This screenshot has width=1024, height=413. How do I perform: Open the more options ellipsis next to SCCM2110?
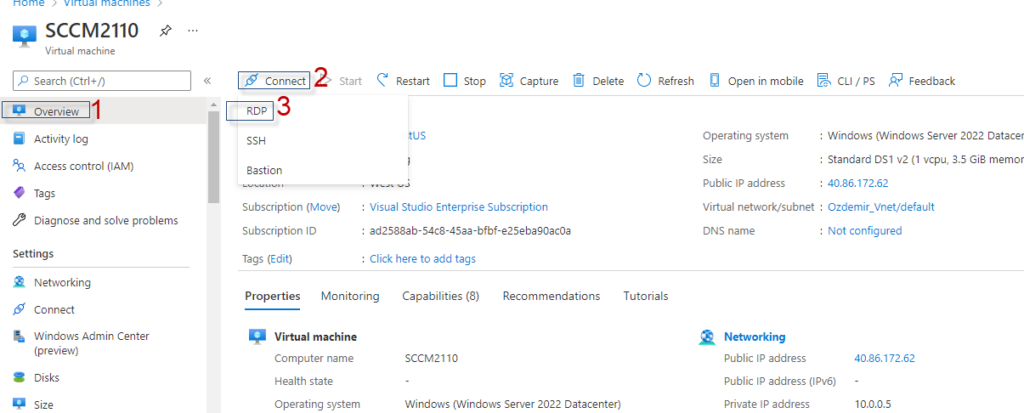tap(192, 31)
